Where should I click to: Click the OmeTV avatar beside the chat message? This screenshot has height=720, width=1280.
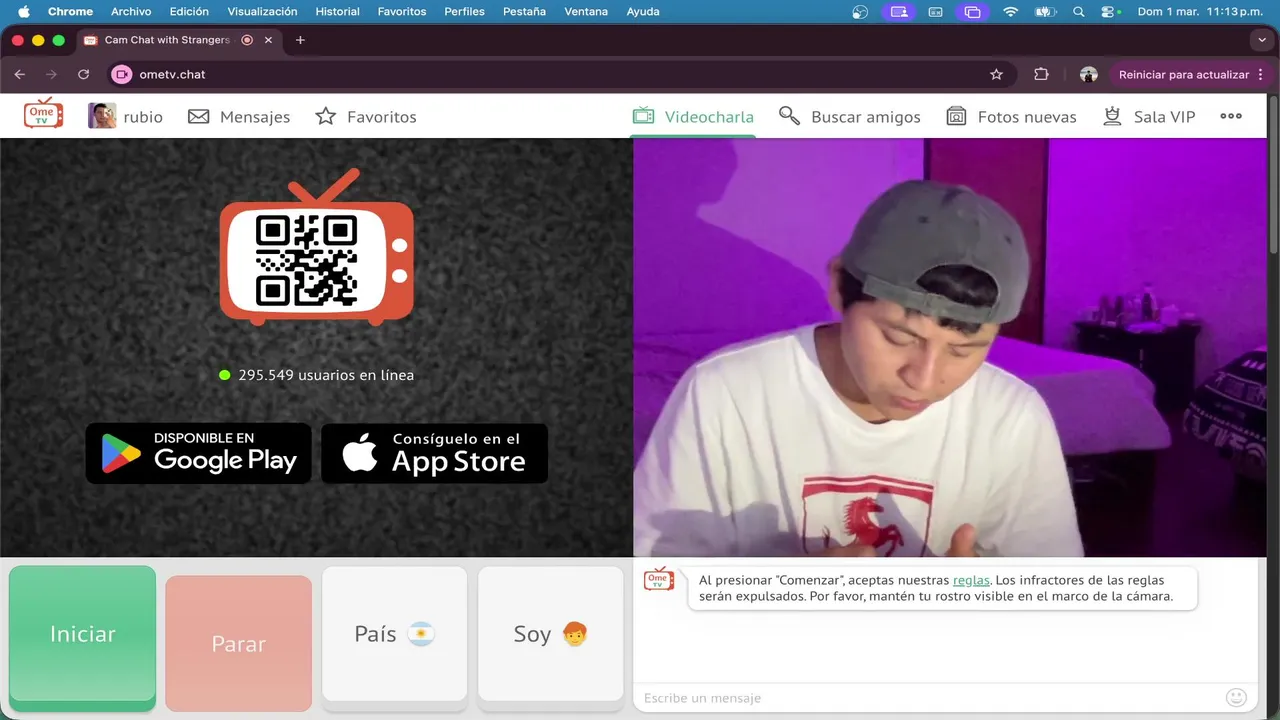(659, 579)
